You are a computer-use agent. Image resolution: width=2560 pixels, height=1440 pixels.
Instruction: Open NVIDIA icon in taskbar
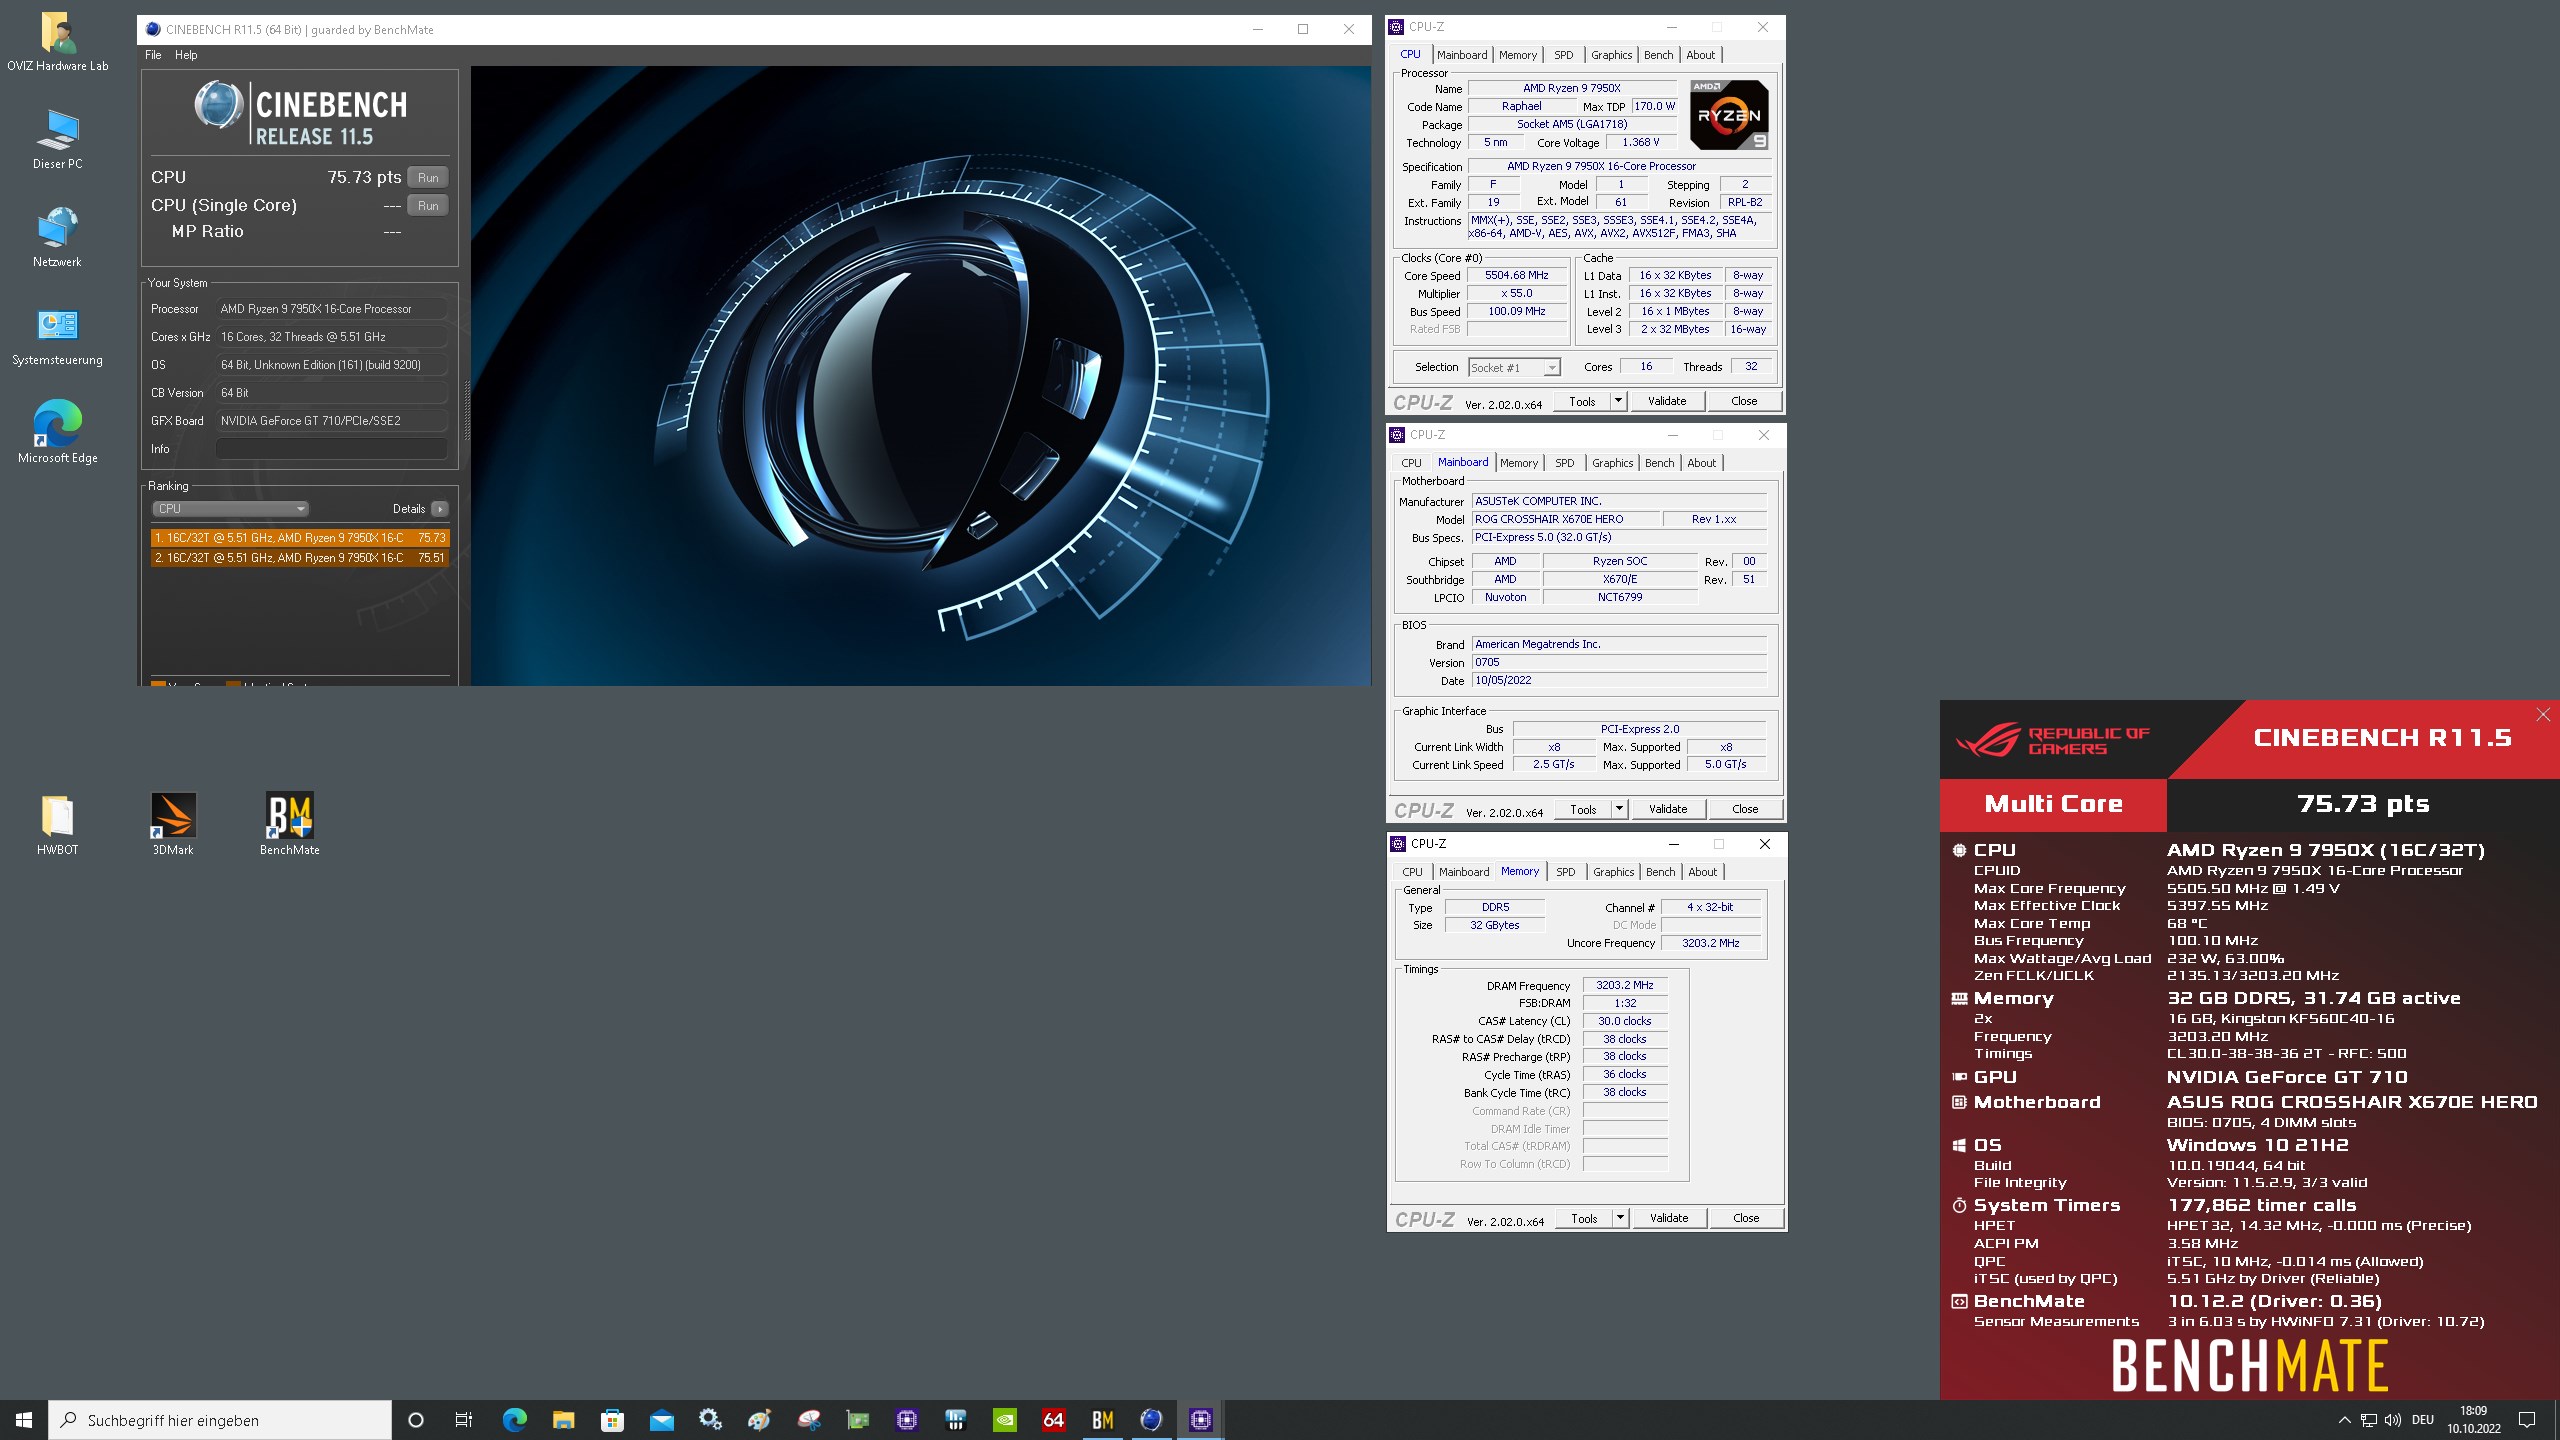click(x=1004, y=1420)
